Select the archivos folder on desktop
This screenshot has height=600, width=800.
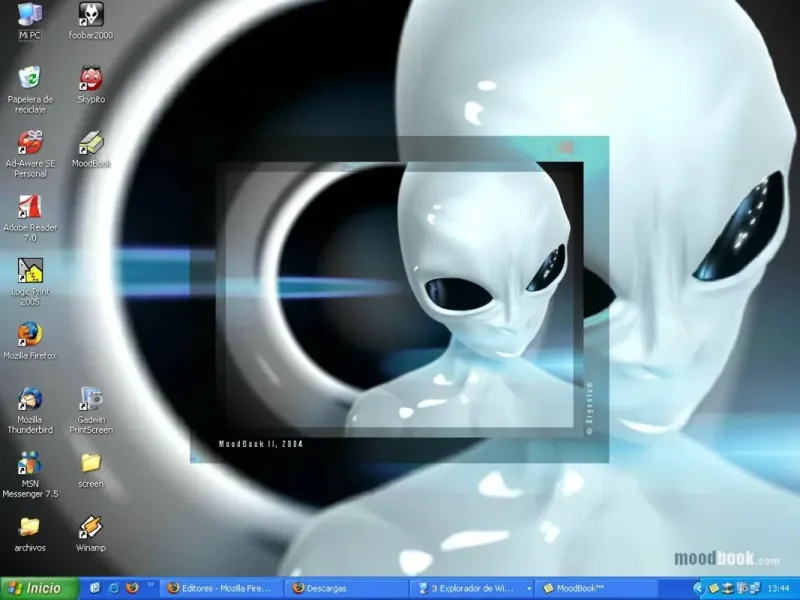(x=30, y=535)
